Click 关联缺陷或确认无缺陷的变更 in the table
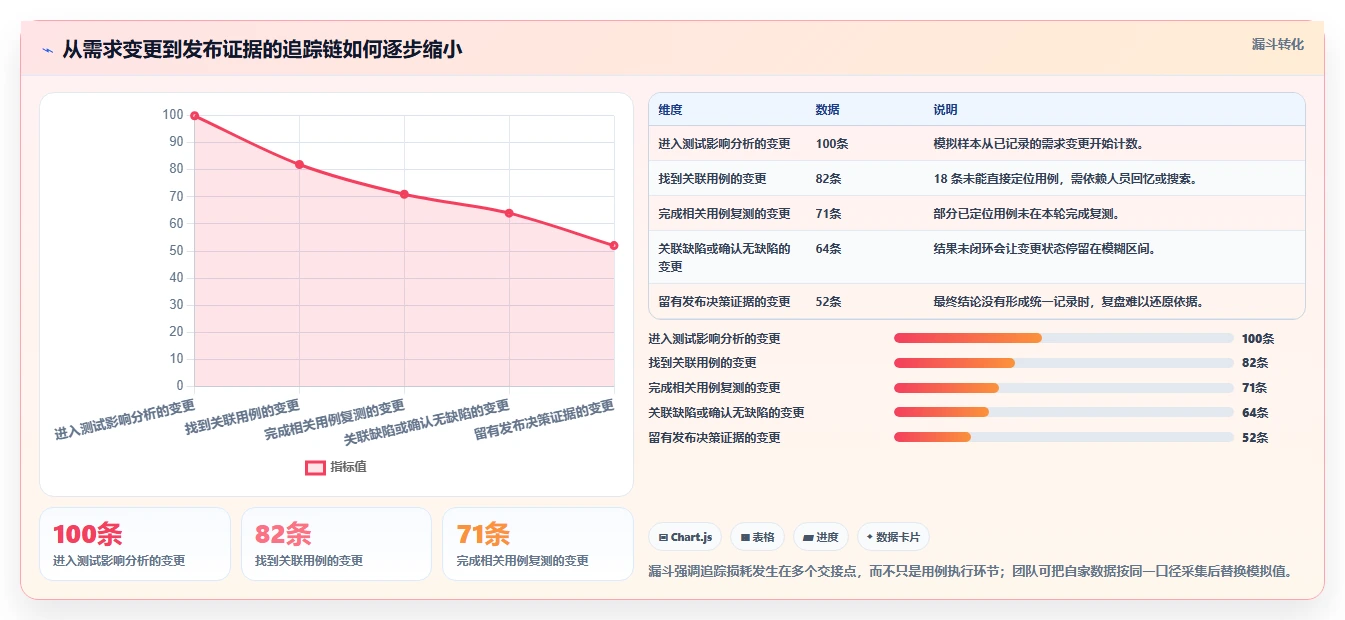 tap(724, 257)
